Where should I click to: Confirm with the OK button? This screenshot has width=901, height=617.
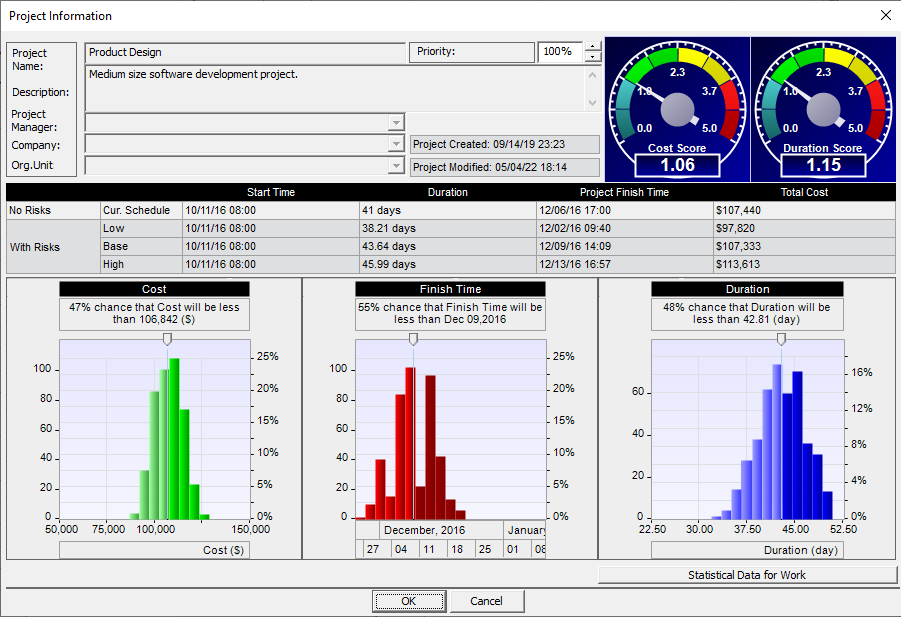point(409,601)
